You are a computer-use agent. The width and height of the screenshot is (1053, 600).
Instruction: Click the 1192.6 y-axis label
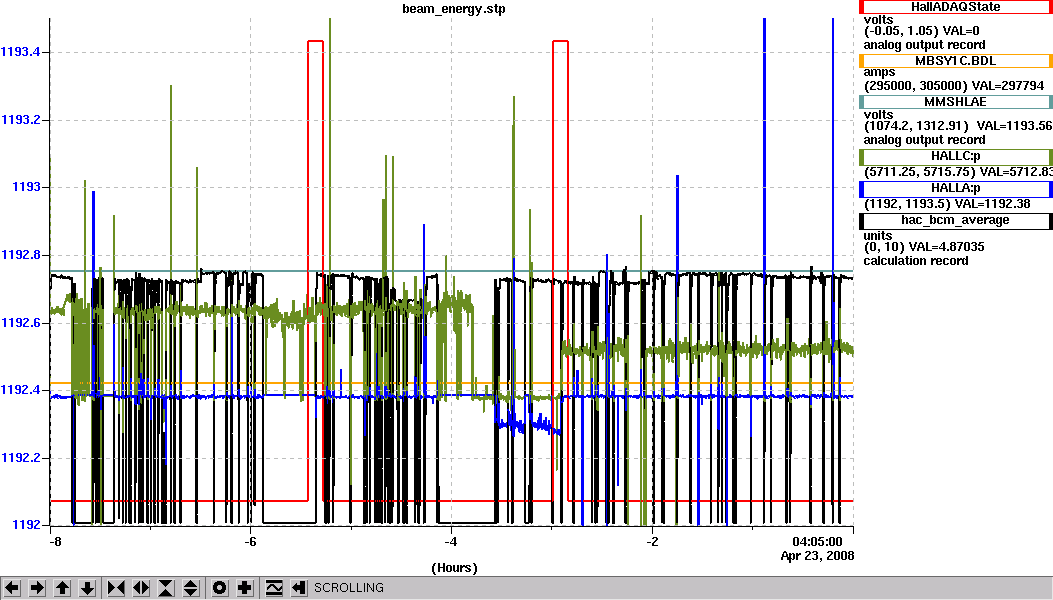[20, 323]
